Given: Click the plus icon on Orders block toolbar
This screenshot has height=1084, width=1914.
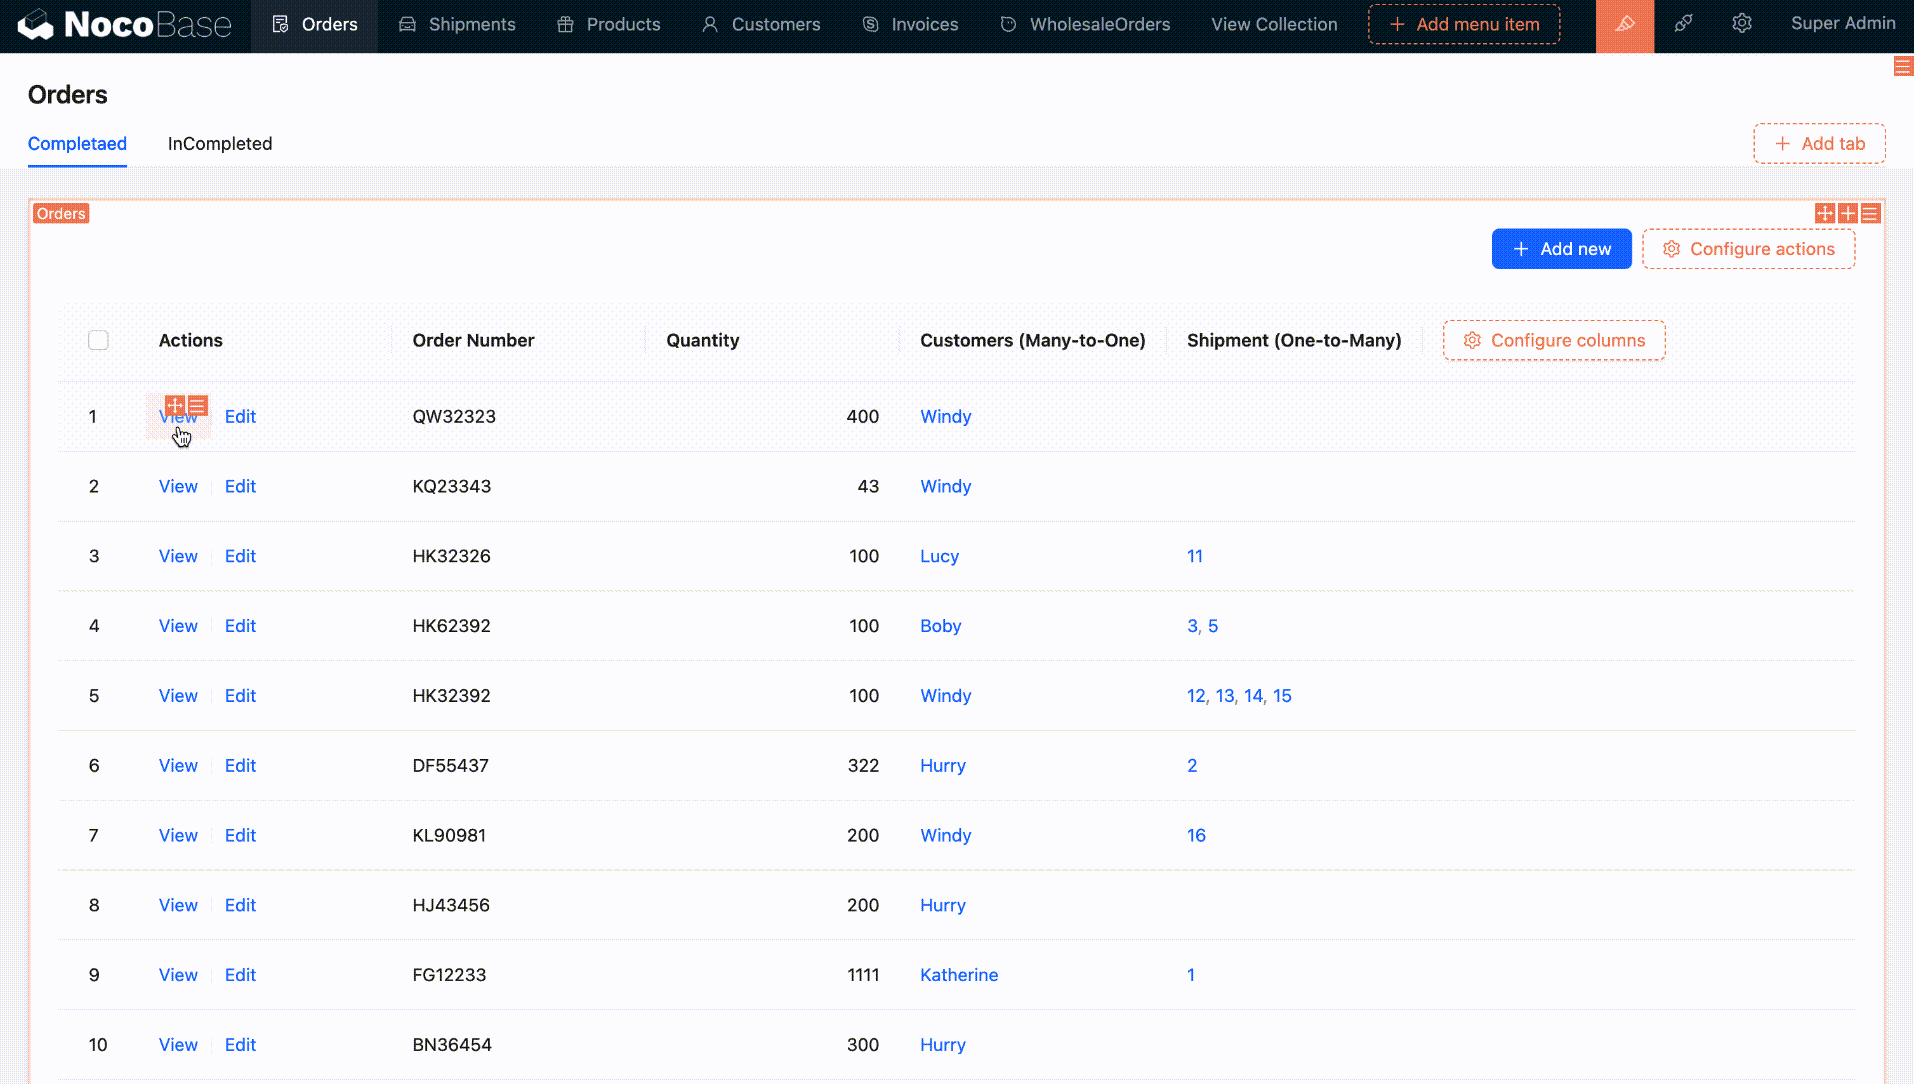Looking at the screenshot, I should pos(1847,213).
